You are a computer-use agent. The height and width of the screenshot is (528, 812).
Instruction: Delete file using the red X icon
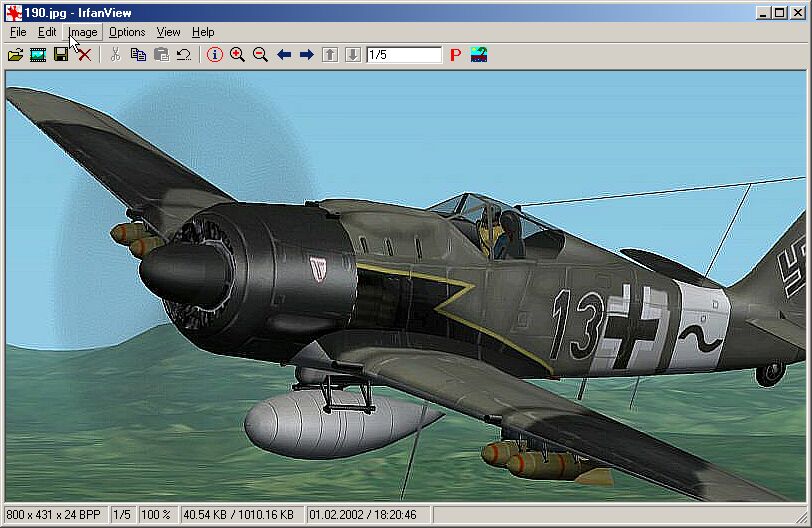[84, 54]
